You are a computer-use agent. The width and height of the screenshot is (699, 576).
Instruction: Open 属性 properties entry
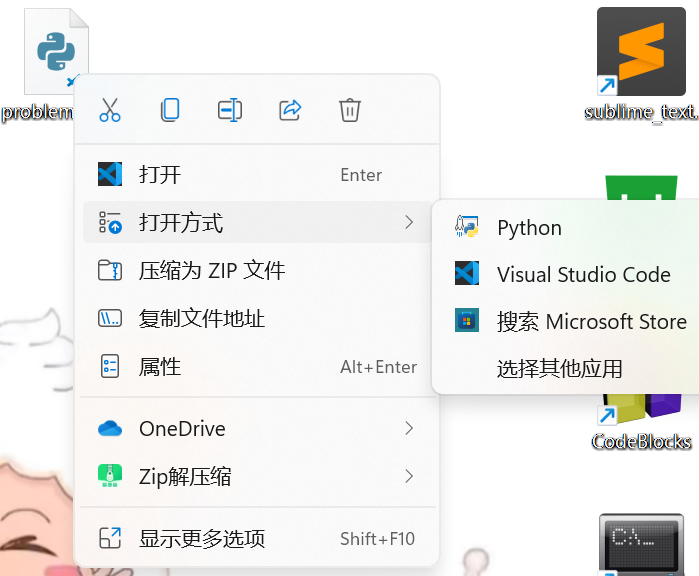(x=257, y=366)
